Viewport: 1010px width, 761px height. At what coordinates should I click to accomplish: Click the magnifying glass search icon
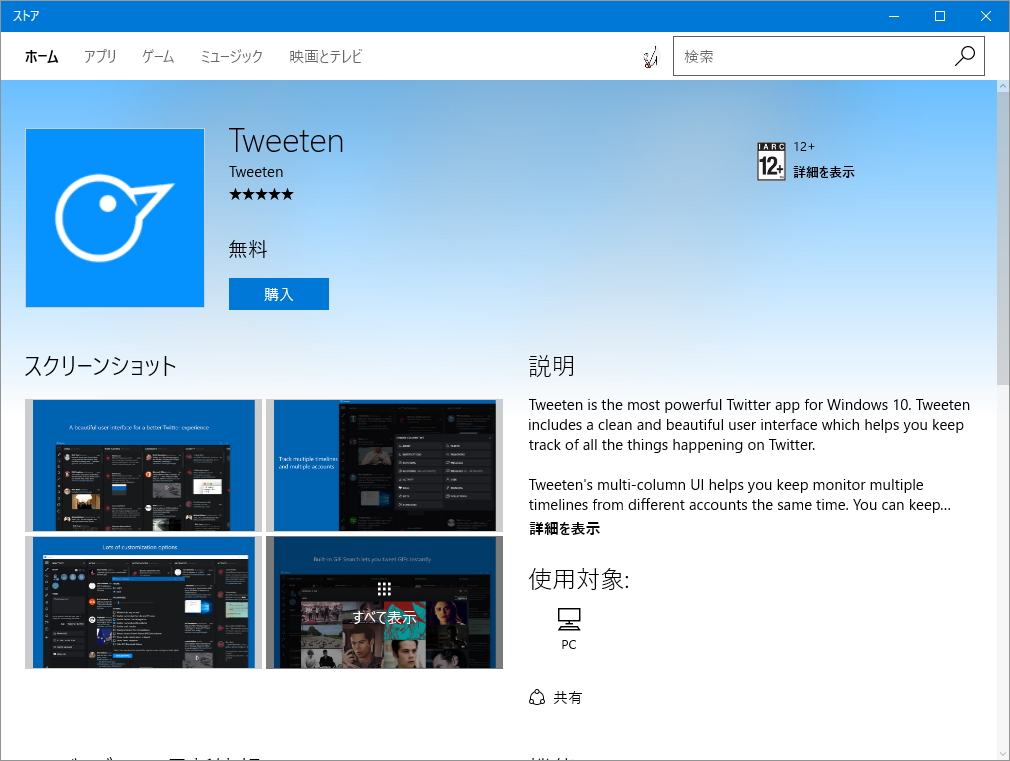click(964, 56)
